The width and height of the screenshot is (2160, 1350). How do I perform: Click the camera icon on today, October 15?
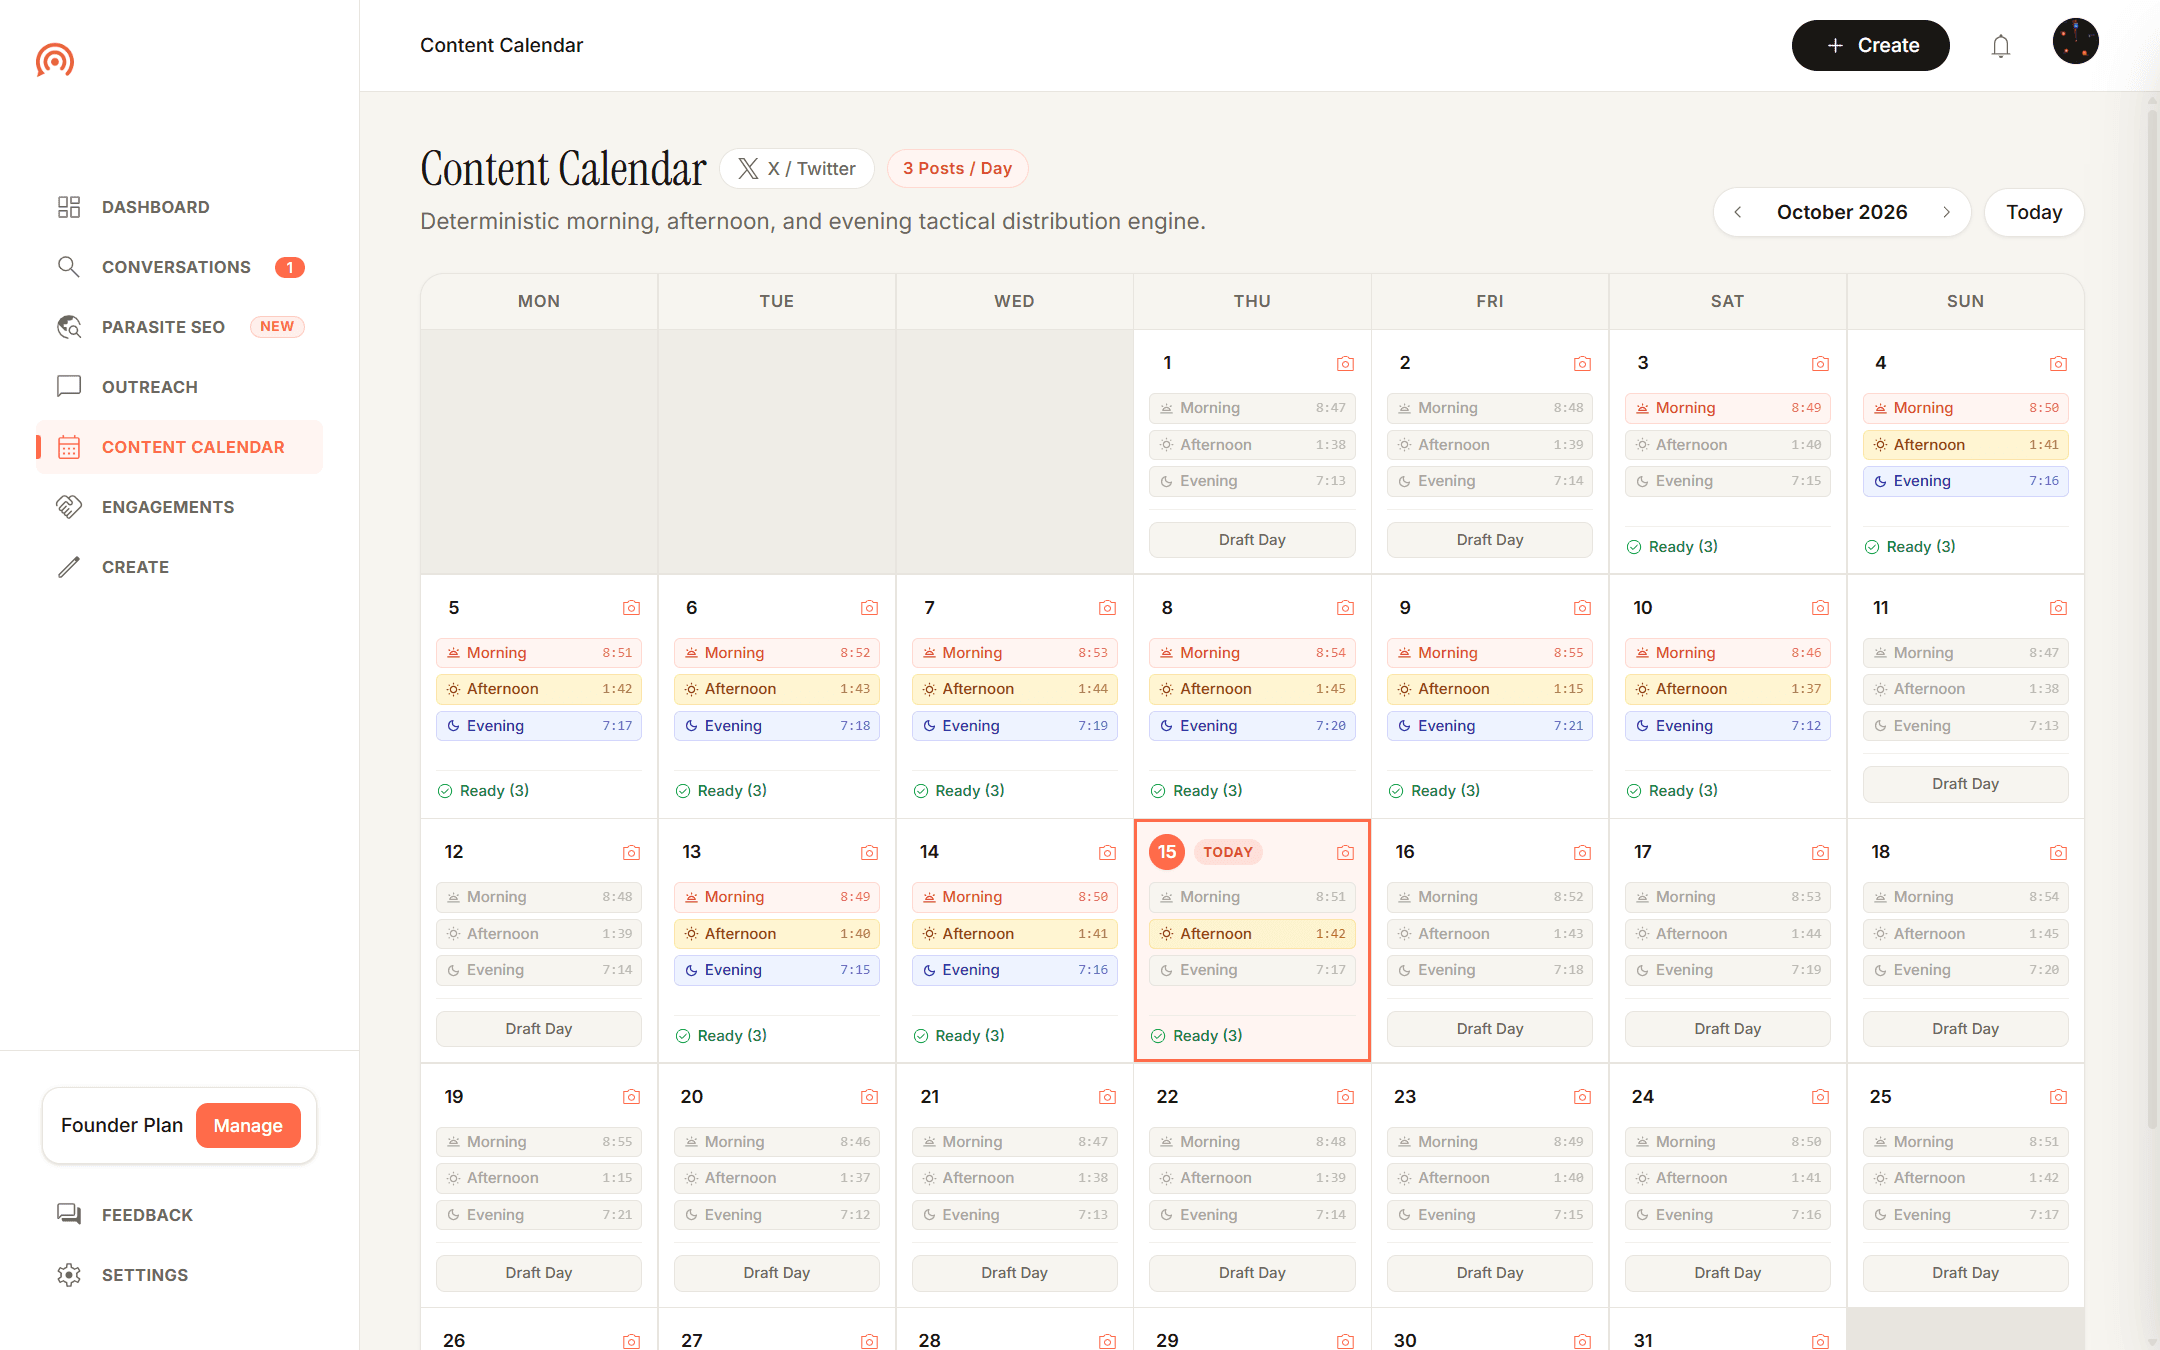coord(1345,852)
